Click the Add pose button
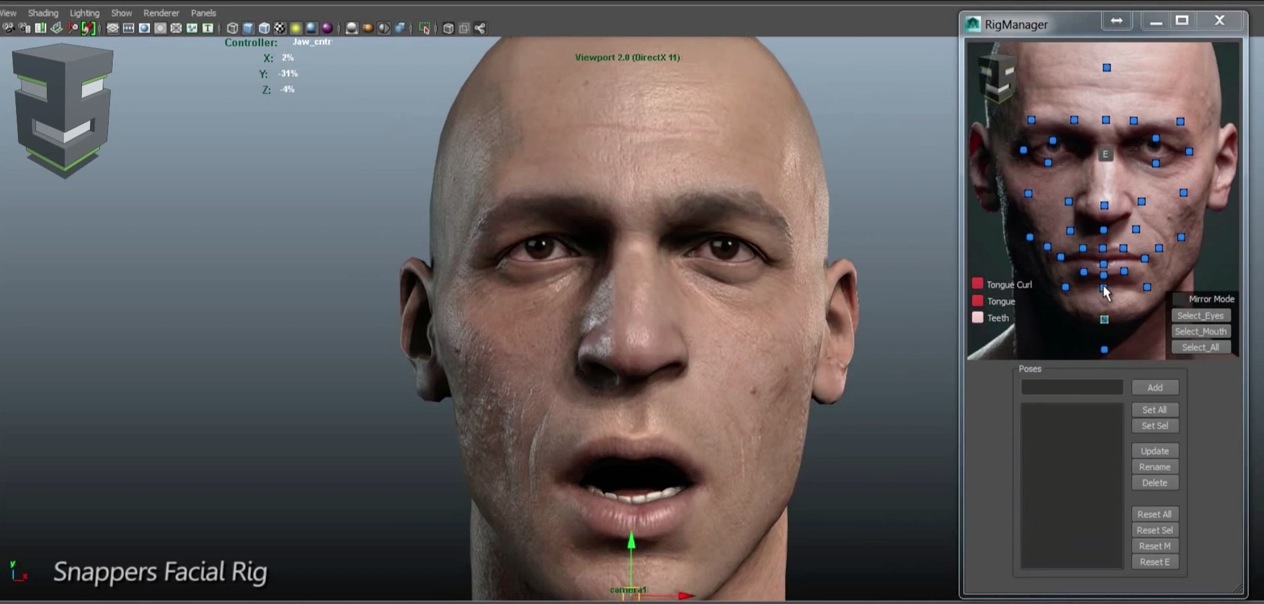The height and width of the screenshot is (604, 1264). 1155,387
